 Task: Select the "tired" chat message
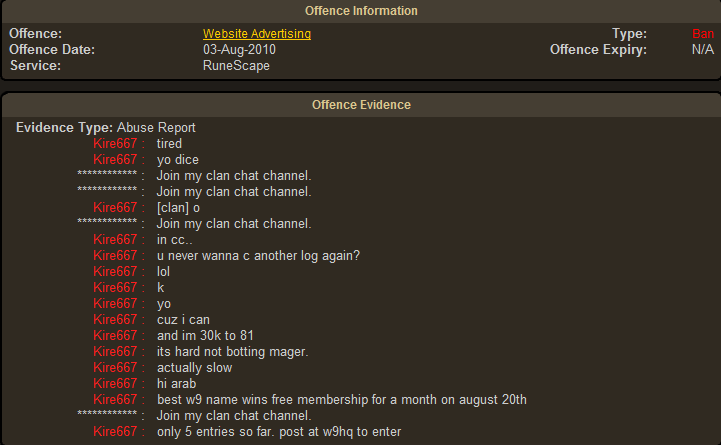pos(169,144)
